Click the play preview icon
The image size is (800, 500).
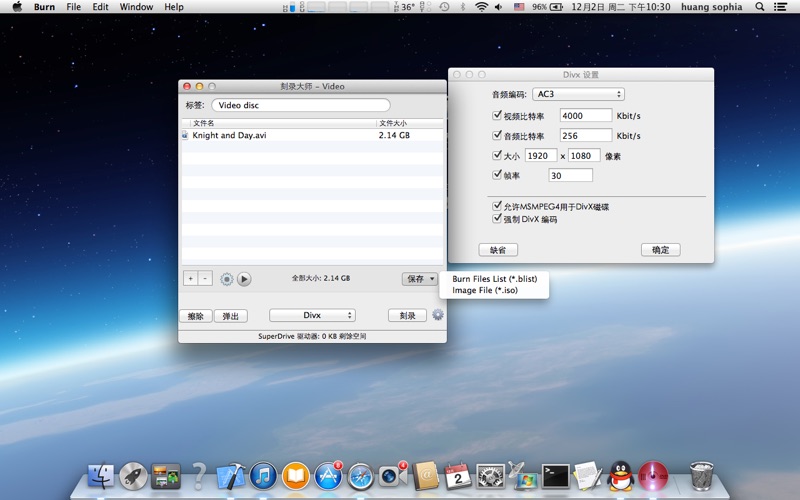click(244, 280)
